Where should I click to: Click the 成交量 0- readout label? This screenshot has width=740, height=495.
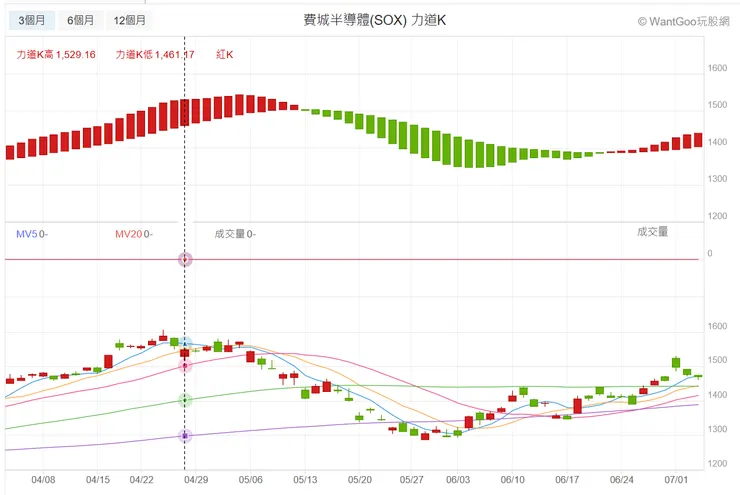click(x=235, y=234)
